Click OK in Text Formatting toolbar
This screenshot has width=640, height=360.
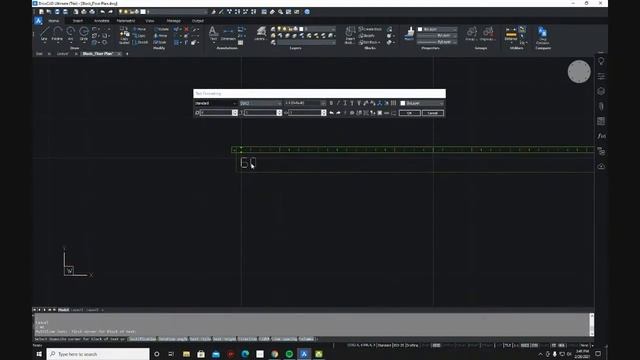coord(409,113)
